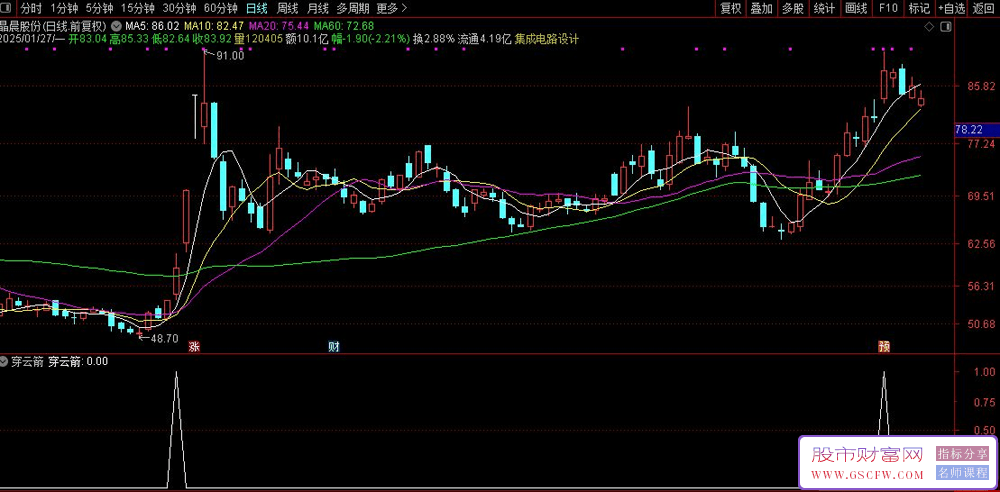Expand the 更多 periods menu

pos(391,8)
